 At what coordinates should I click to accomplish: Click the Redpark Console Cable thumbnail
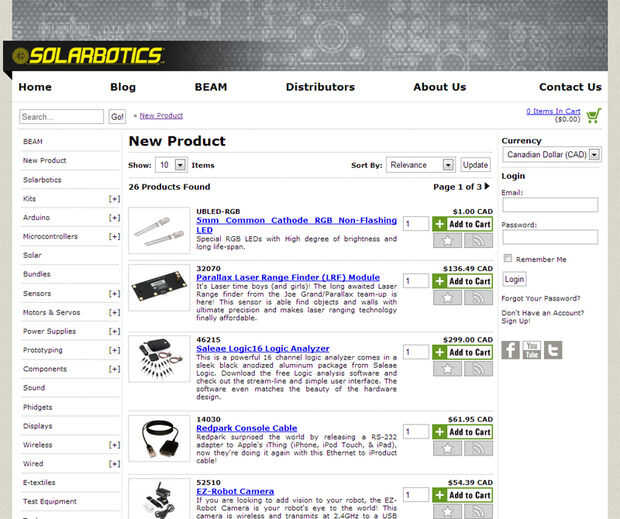159,438
